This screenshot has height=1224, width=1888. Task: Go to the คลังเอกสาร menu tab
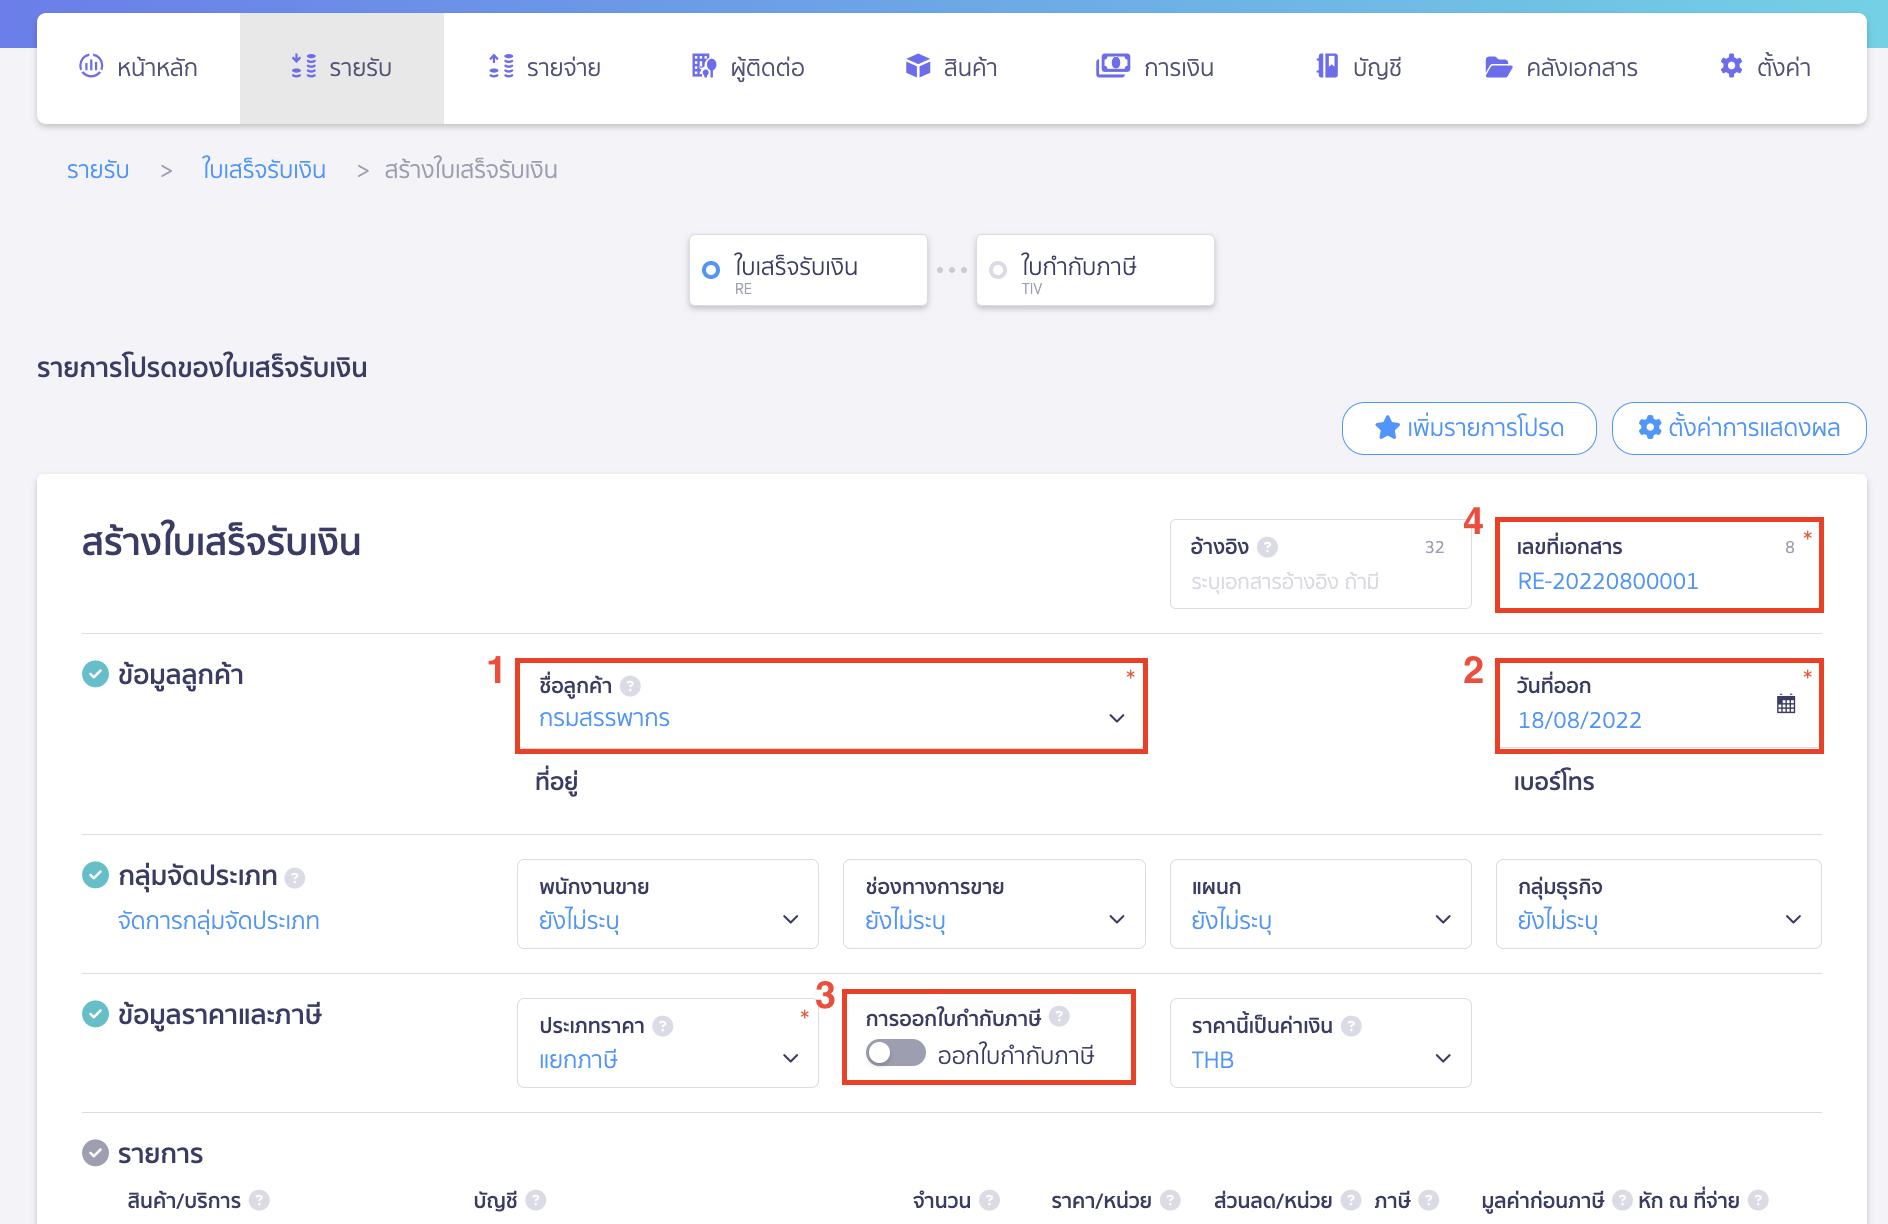pos(1561,68)
